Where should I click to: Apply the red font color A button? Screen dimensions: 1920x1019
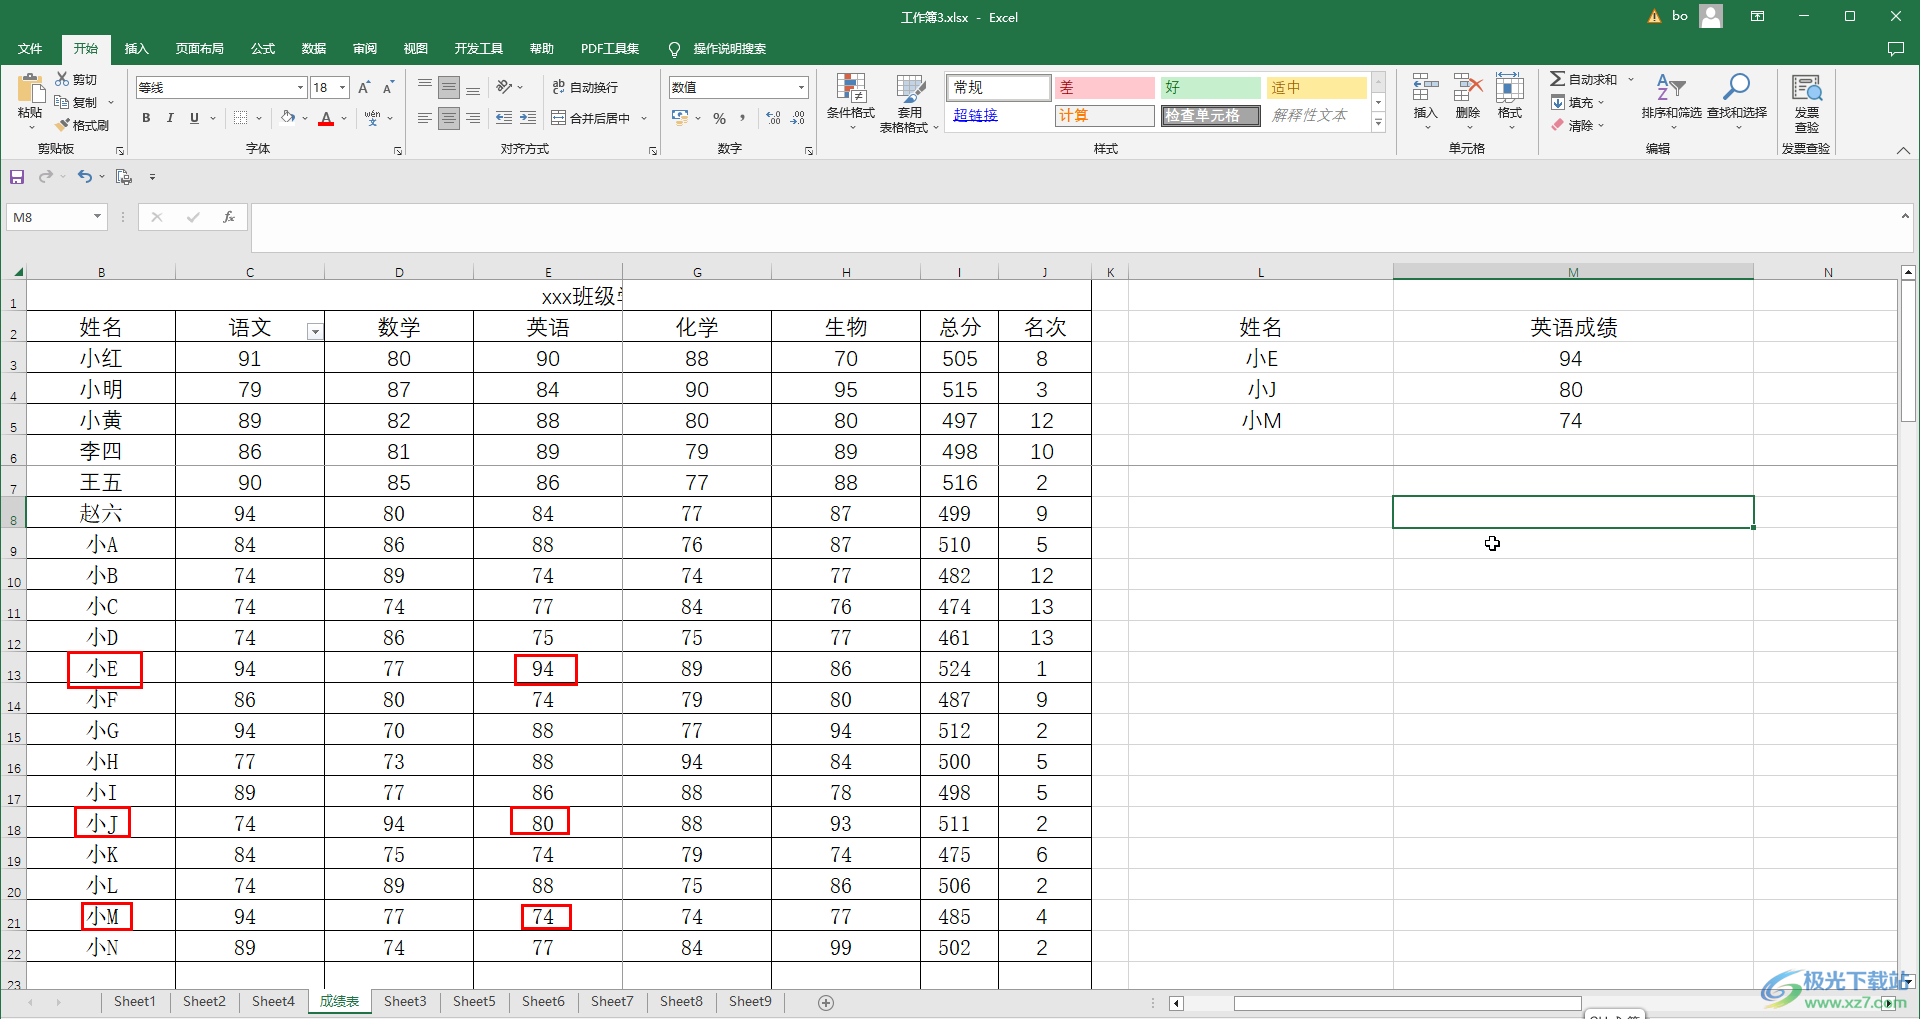[x=326, y=118]
